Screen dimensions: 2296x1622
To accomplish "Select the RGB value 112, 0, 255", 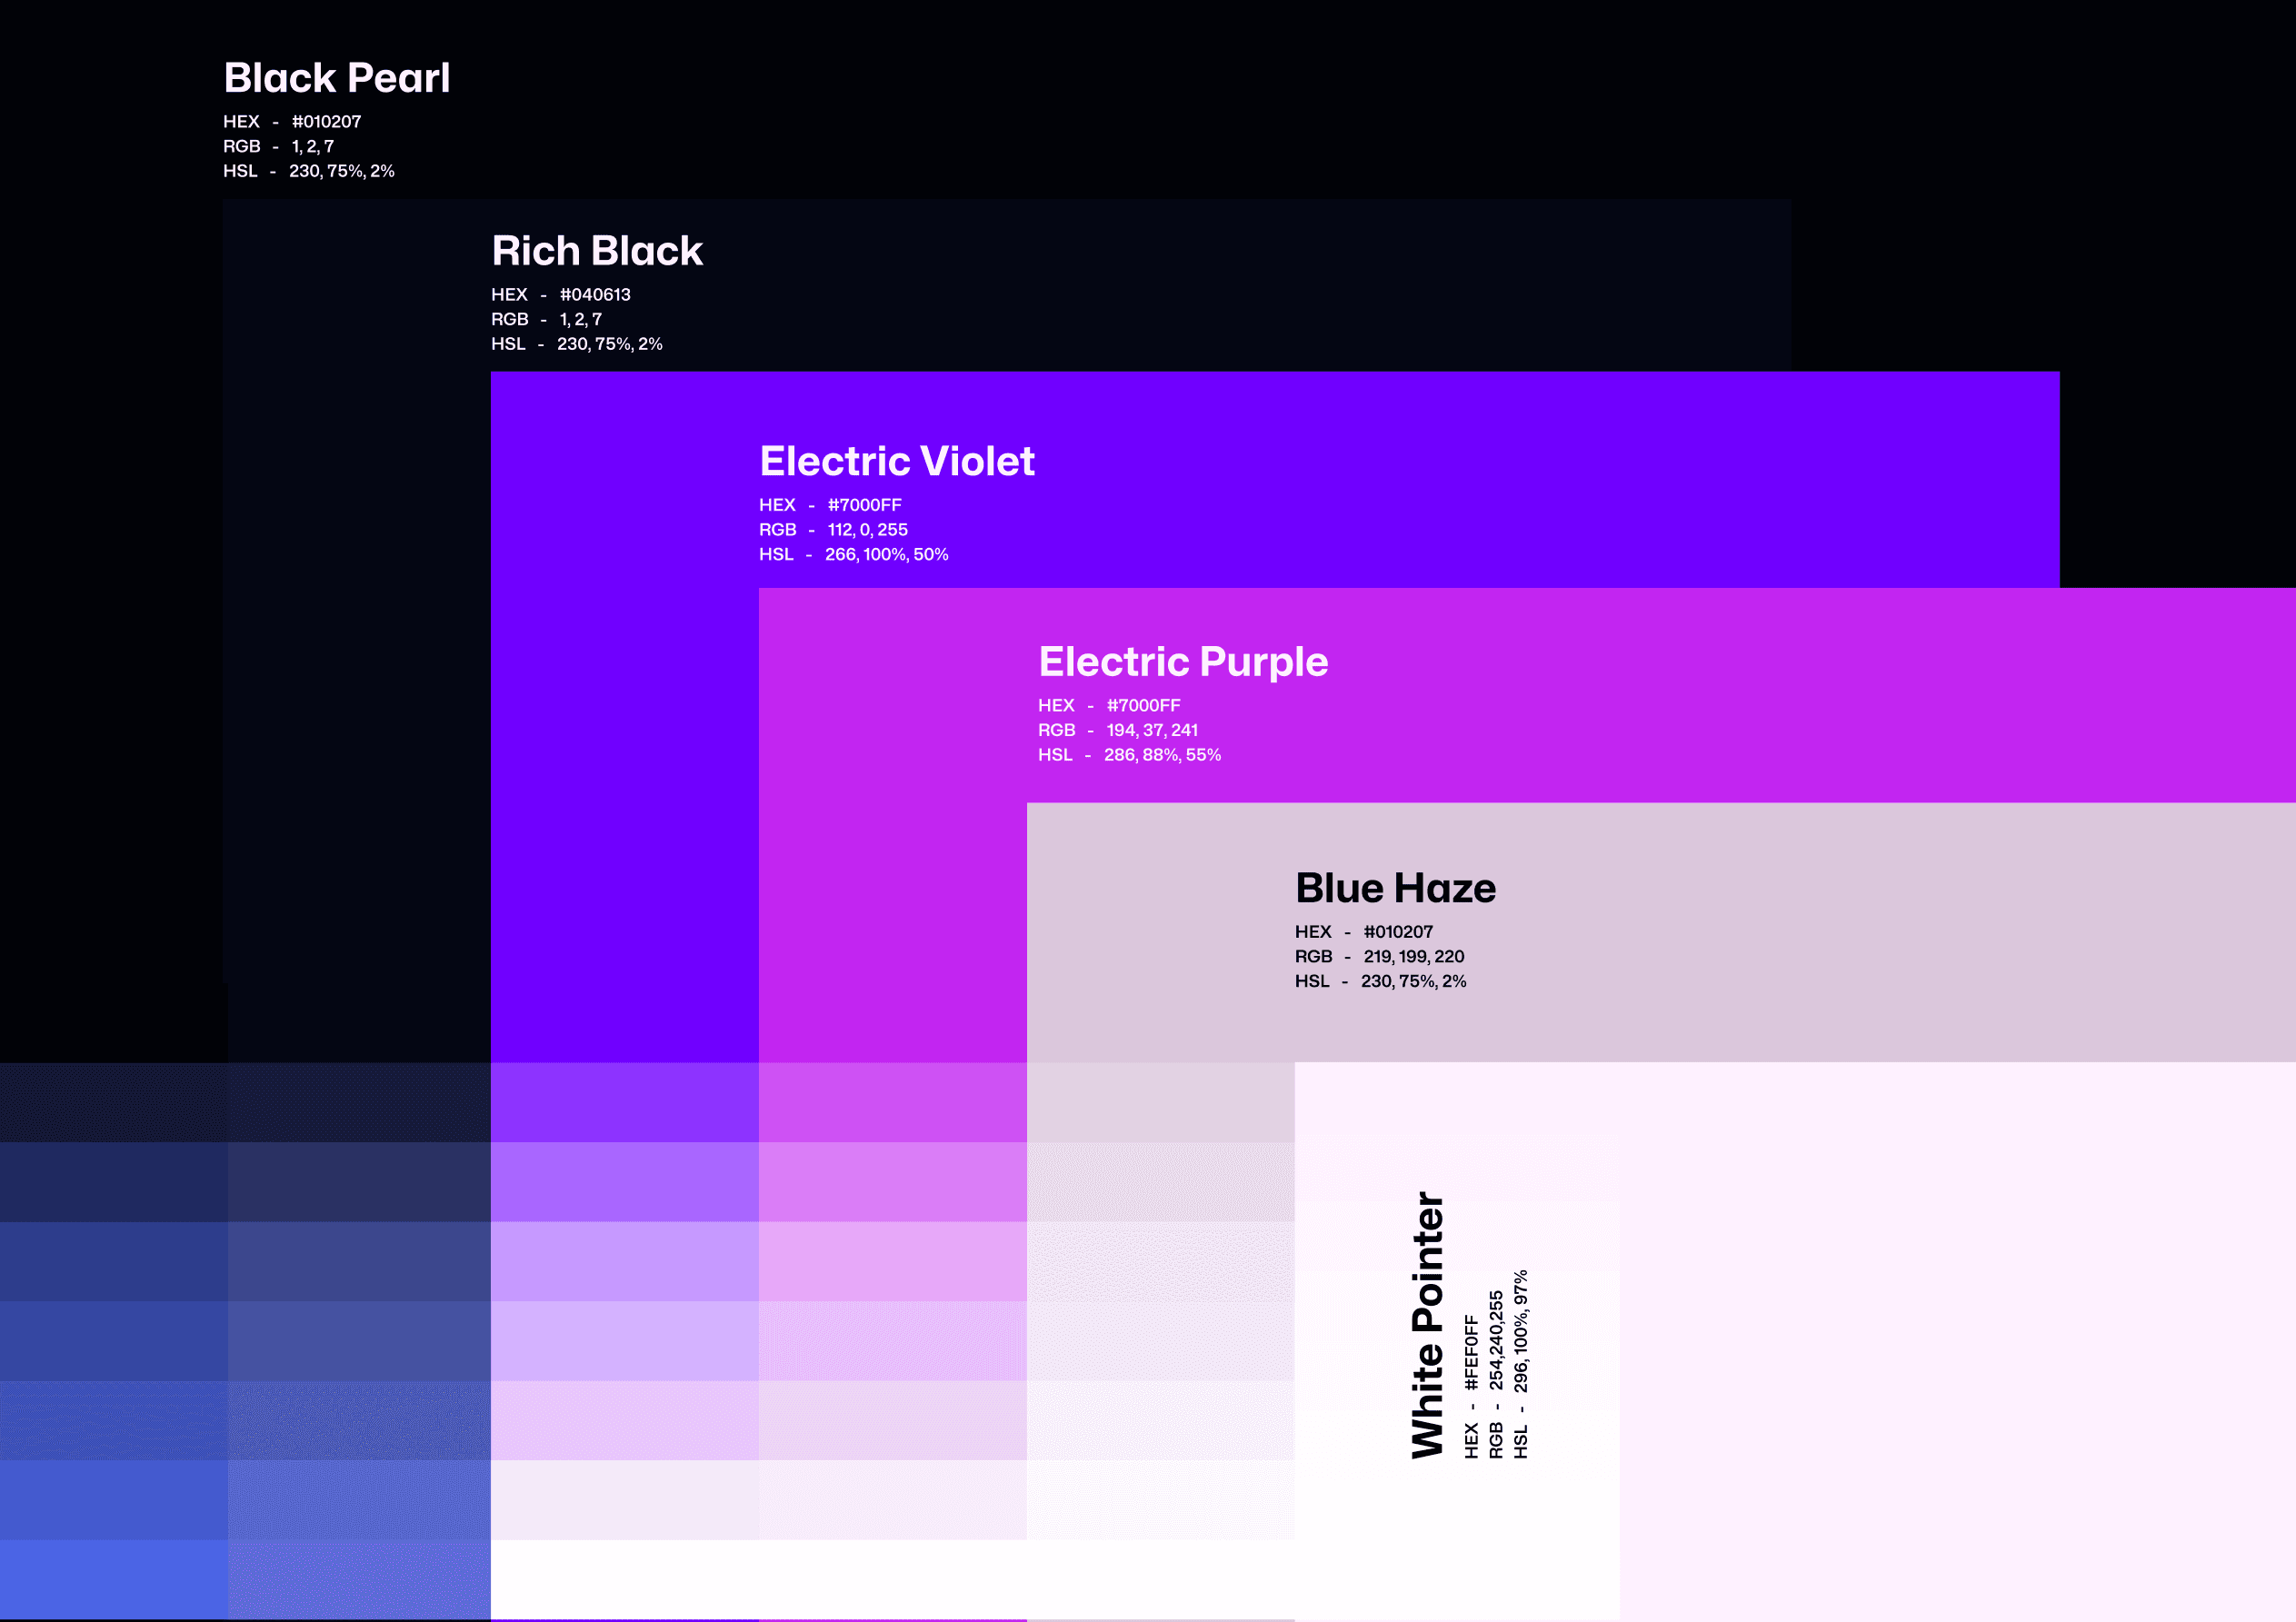I will [867, 530].
